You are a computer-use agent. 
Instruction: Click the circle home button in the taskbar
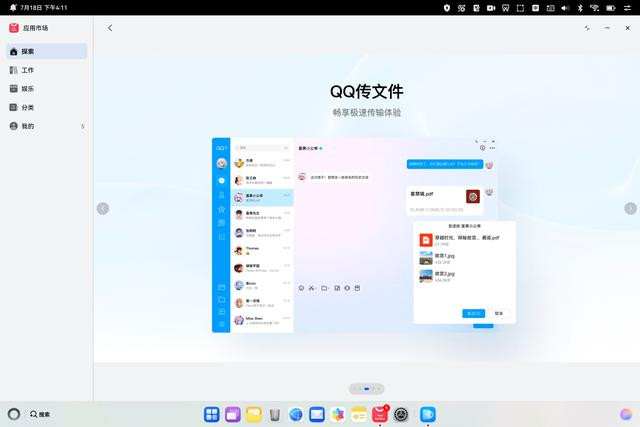14,414
